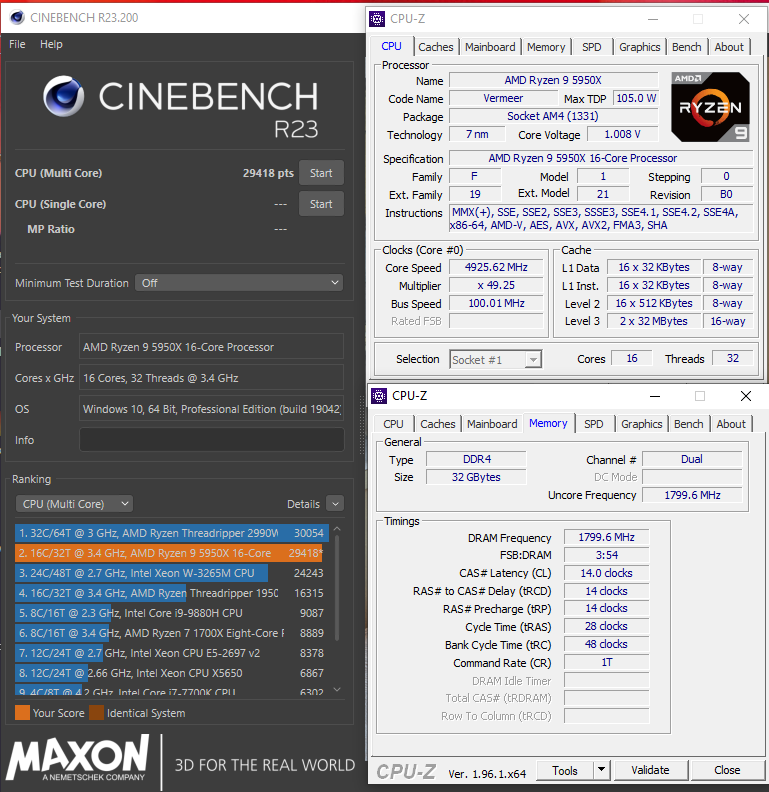Select the Xeon W-3265M ranking row
This screenshot has width=769, height=792.
[x=172, y=573]
